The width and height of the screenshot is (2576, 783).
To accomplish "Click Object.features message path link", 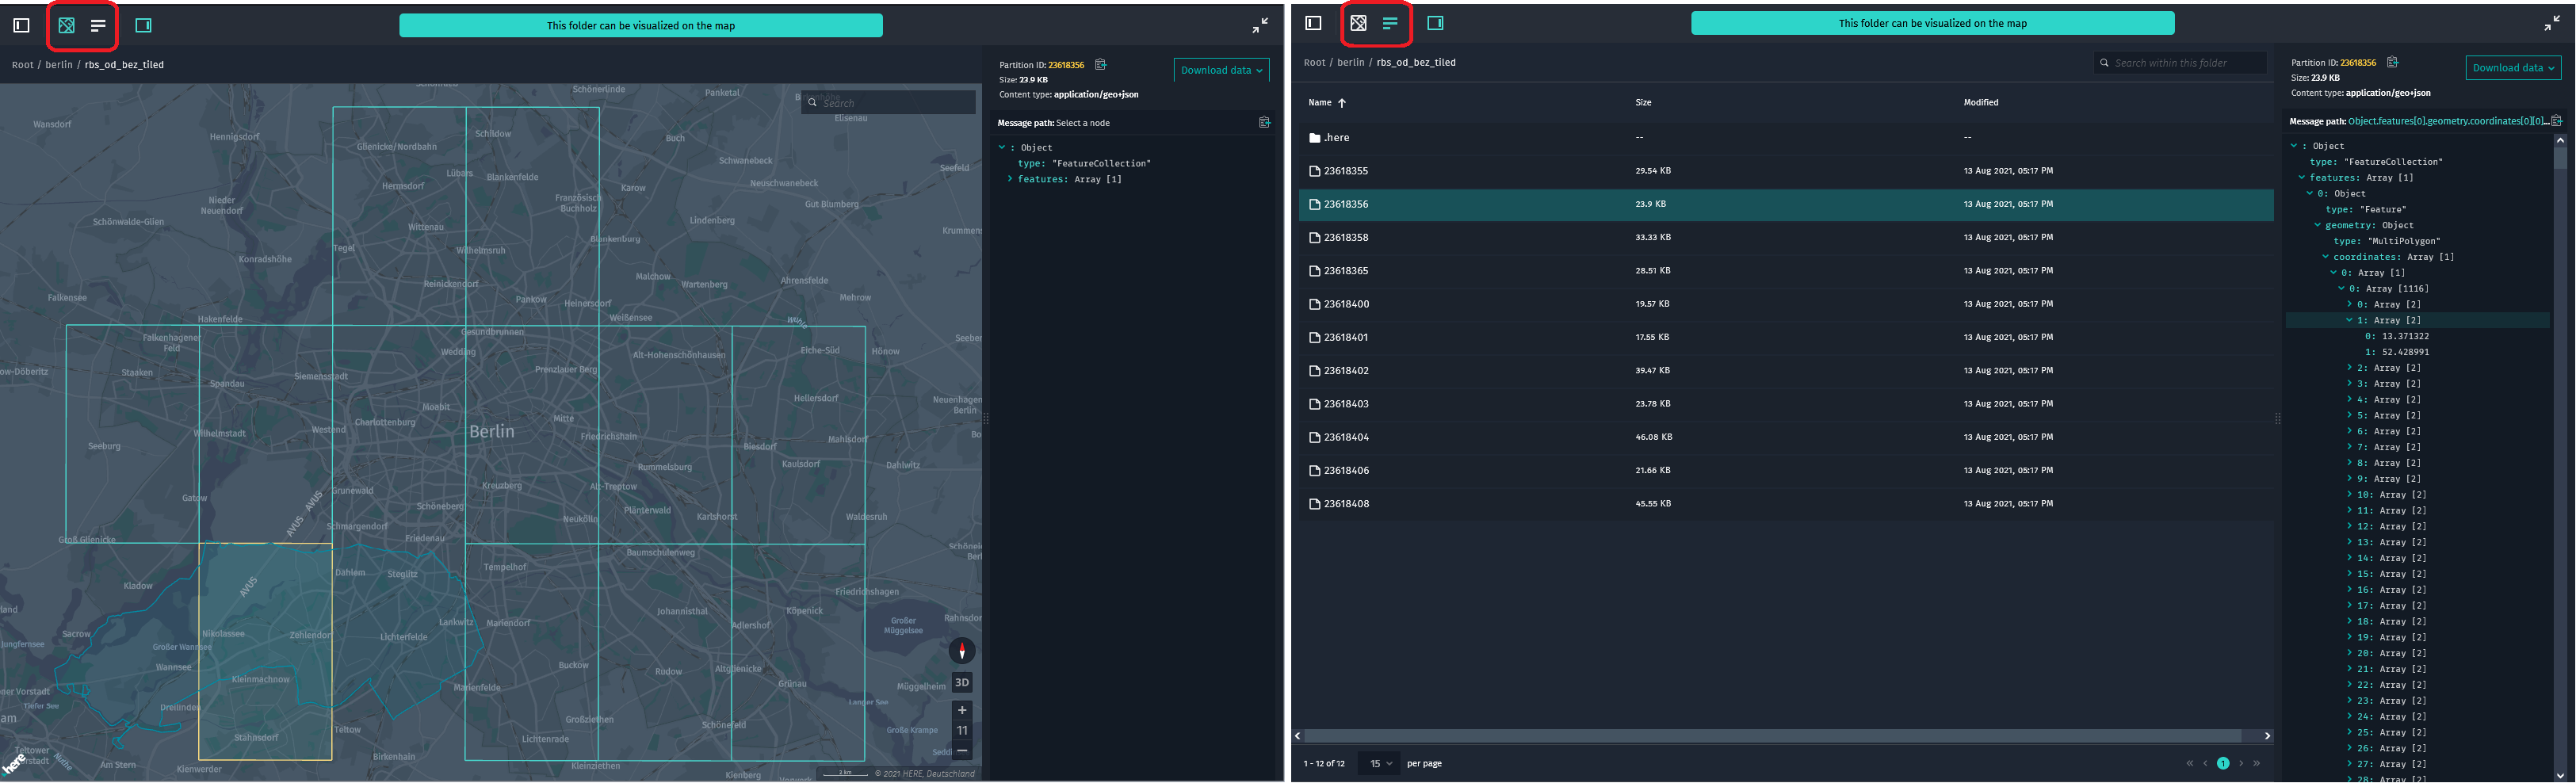I will (x=2448, y=121).
